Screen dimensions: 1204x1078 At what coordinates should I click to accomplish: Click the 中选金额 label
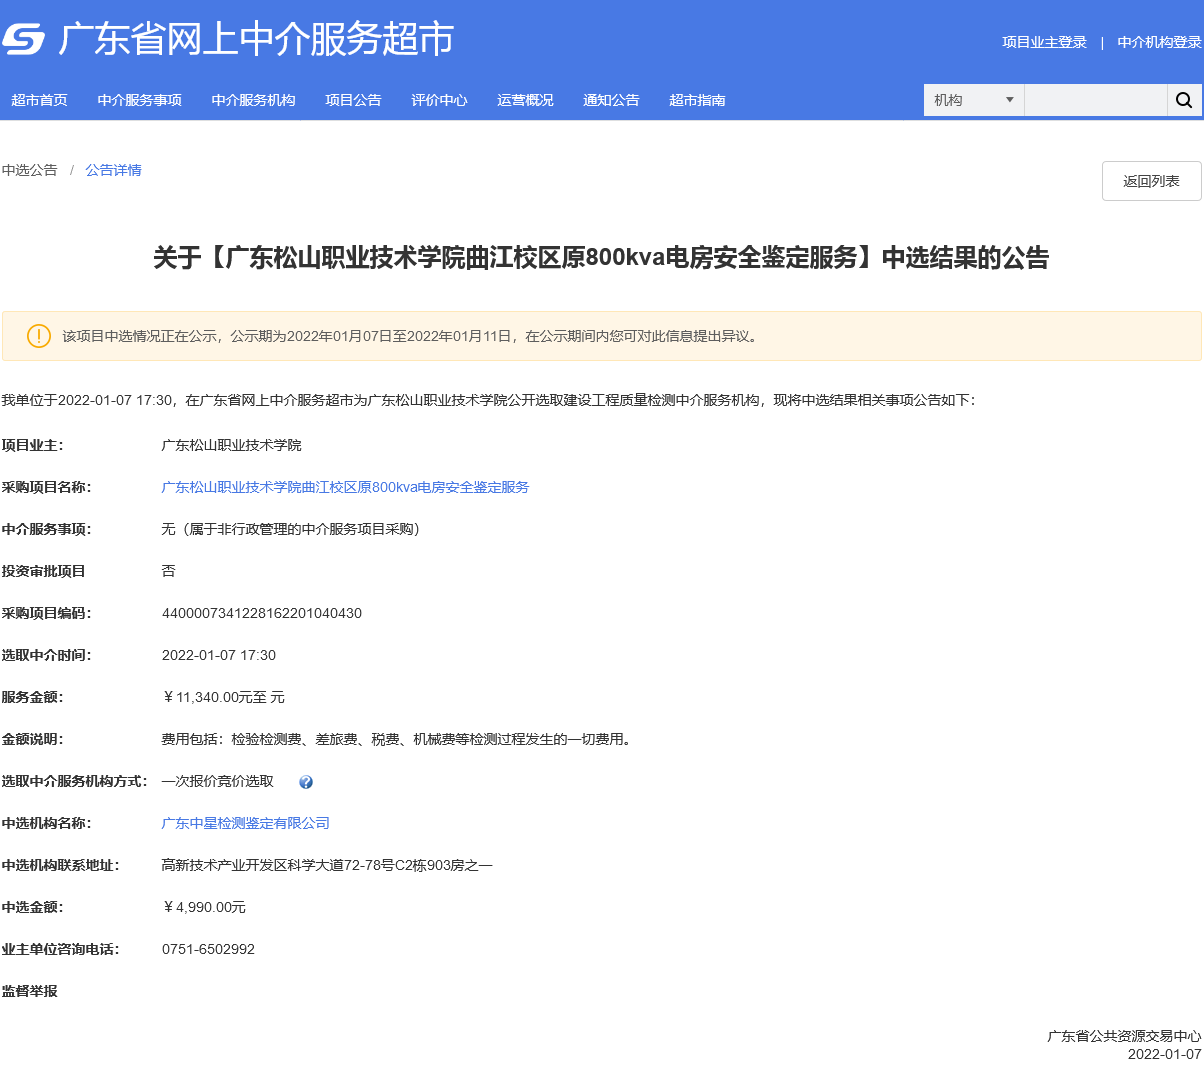[32, 907]
